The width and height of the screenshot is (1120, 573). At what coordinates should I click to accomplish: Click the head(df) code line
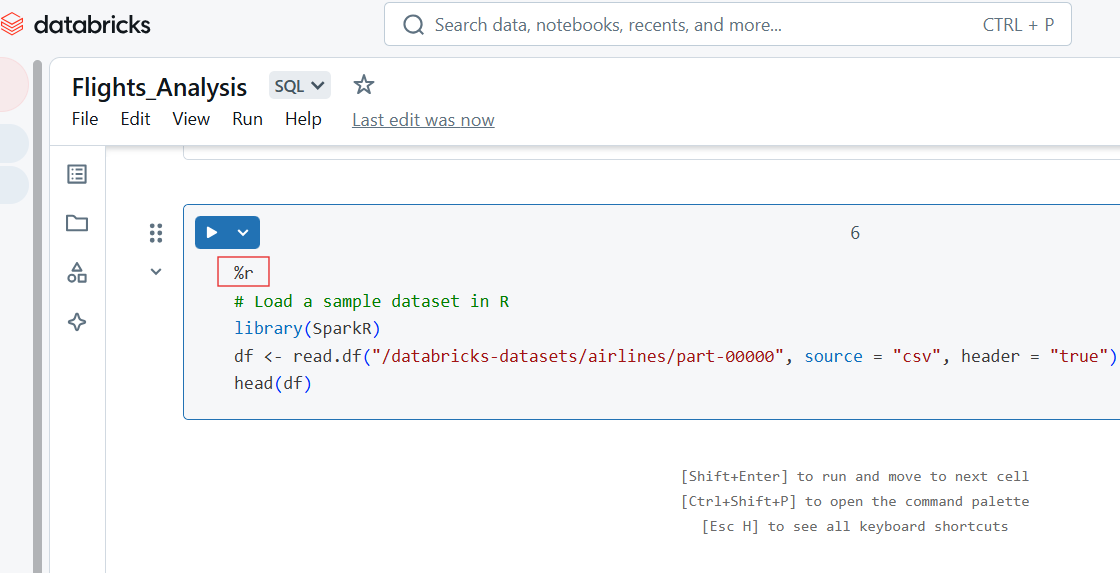pos(273,384)
